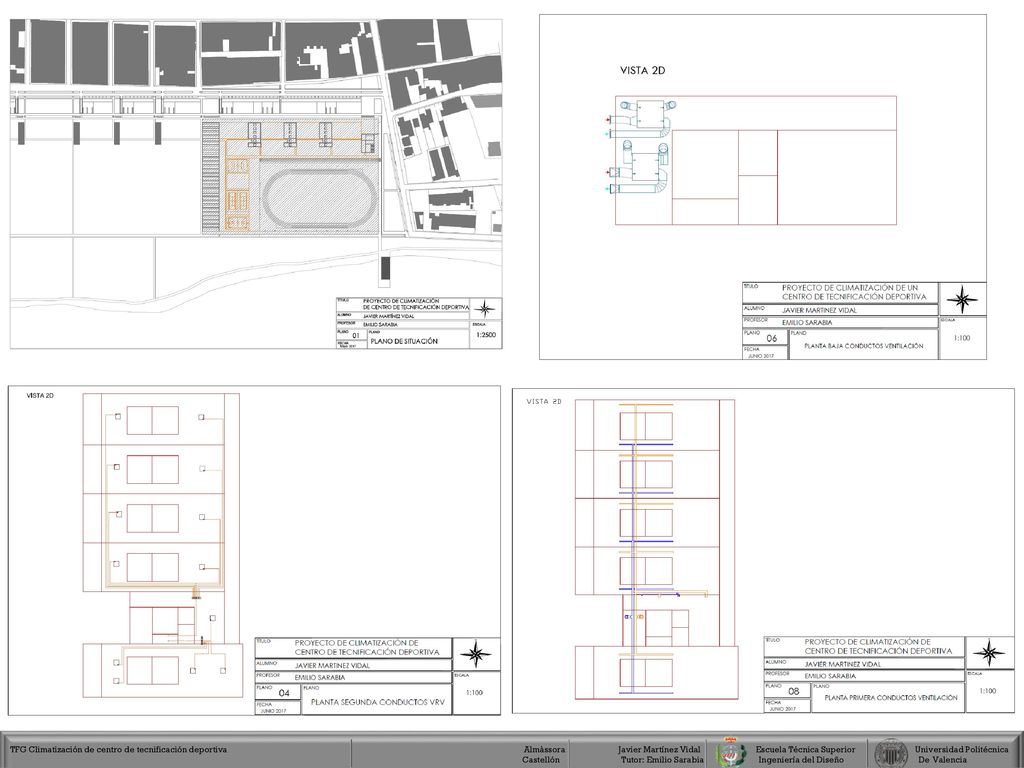Click project title text on plan 08 block

878,647
